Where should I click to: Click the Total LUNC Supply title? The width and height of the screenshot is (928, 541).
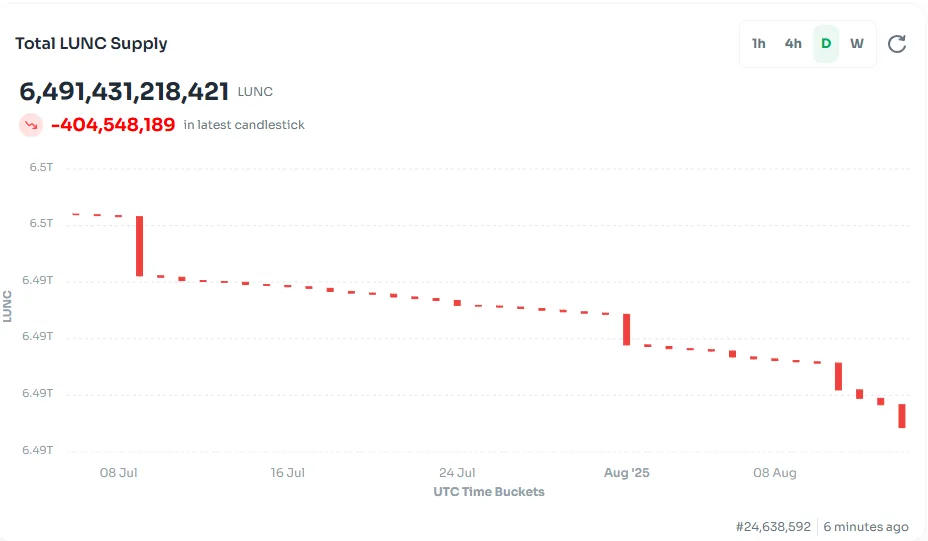tap(91, 44)
